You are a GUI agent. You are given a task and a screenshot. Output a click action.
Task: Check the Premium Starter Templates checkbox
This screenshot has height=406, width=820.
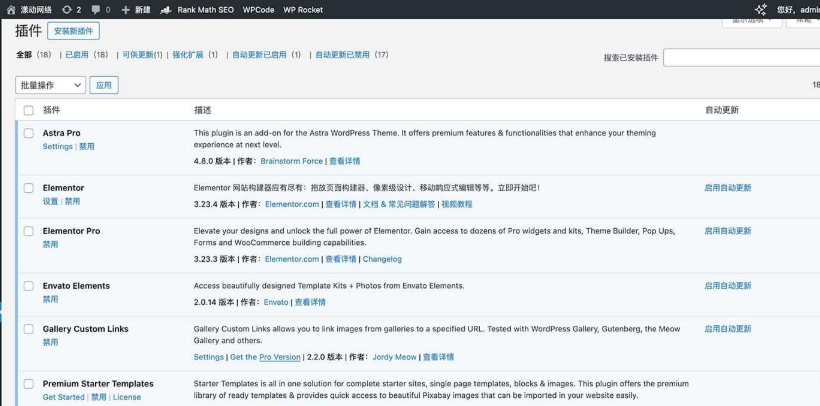coord(29,384)
